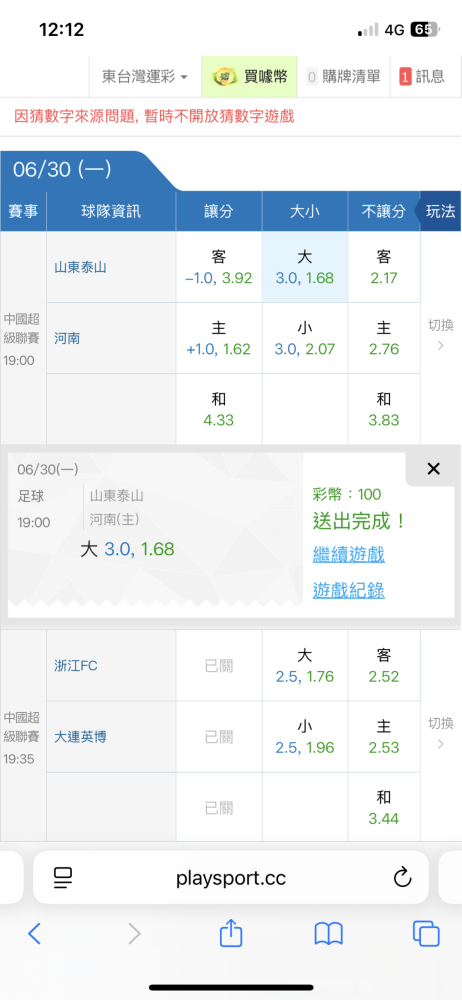Open Safari bookmarks book icon
The height and width of the screenshot is (1000, 462).
pyautogui.click(x=329, y=934)
